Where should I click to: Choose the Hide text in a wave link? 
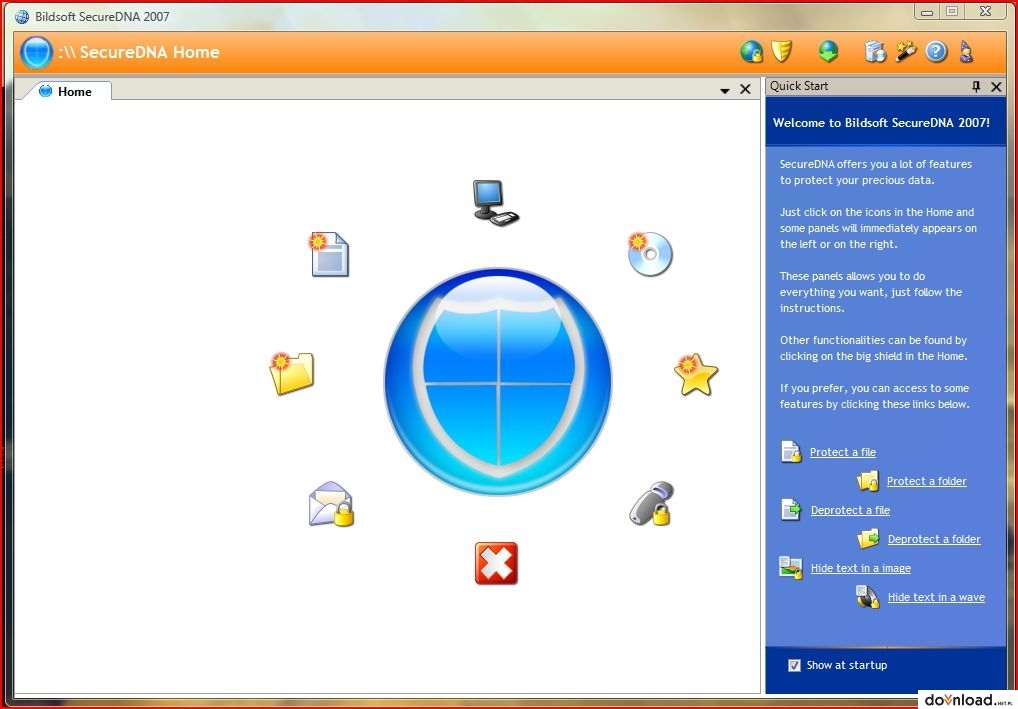[x=936, y=597]
